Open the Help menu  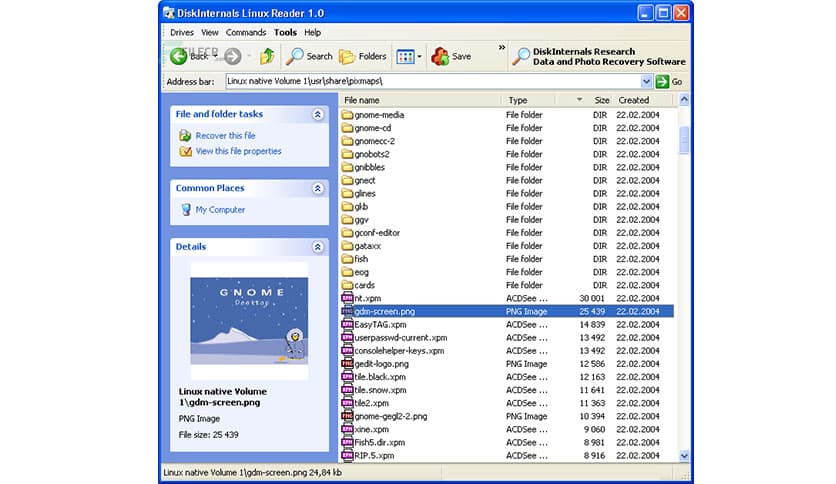point(312,33)
